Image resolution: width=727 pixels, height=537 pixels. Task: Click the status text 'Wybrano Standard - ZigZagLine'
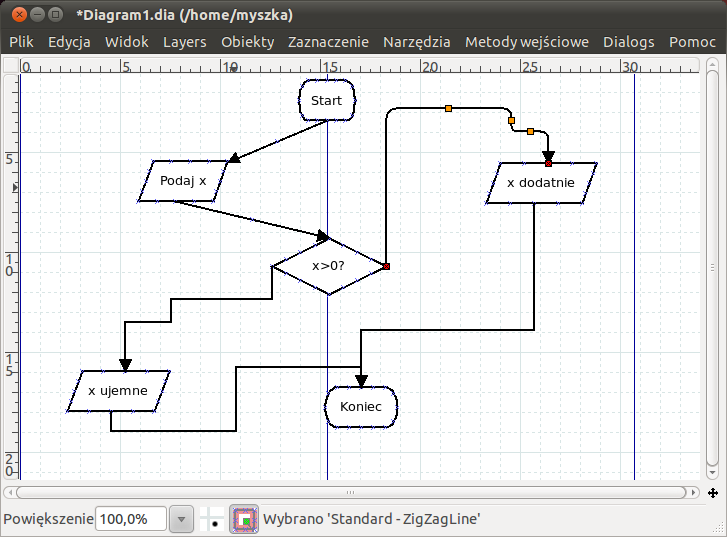click(x=371, y=519)
